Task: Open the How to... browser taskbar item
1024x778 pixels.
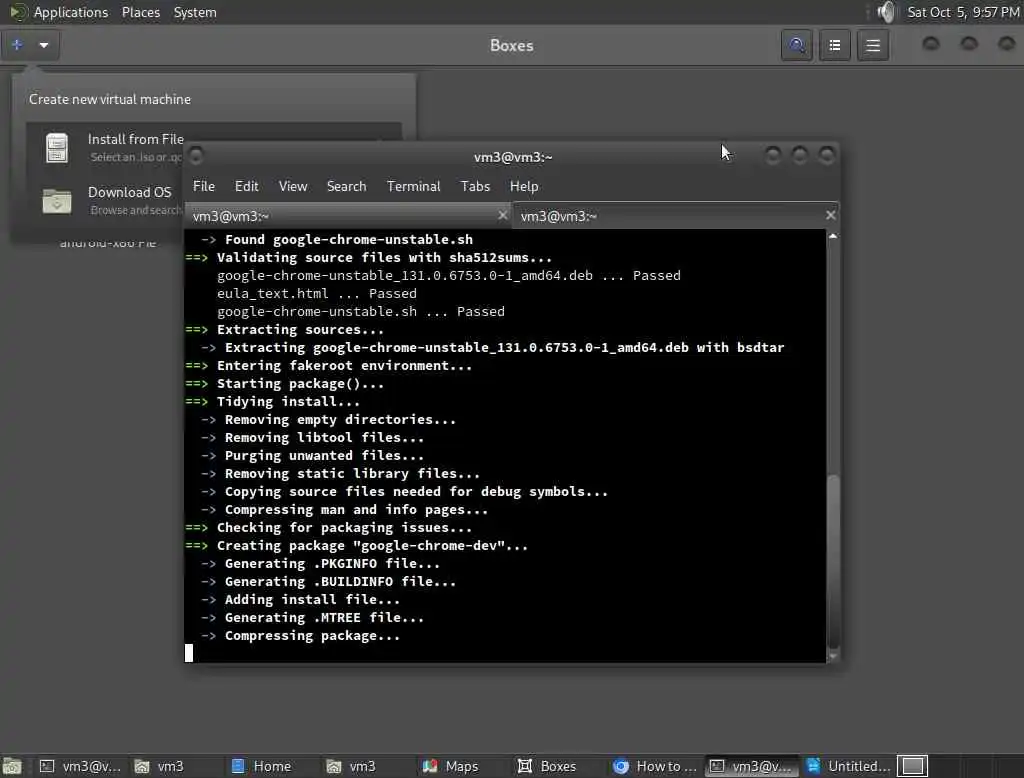Action: (655, 766)
